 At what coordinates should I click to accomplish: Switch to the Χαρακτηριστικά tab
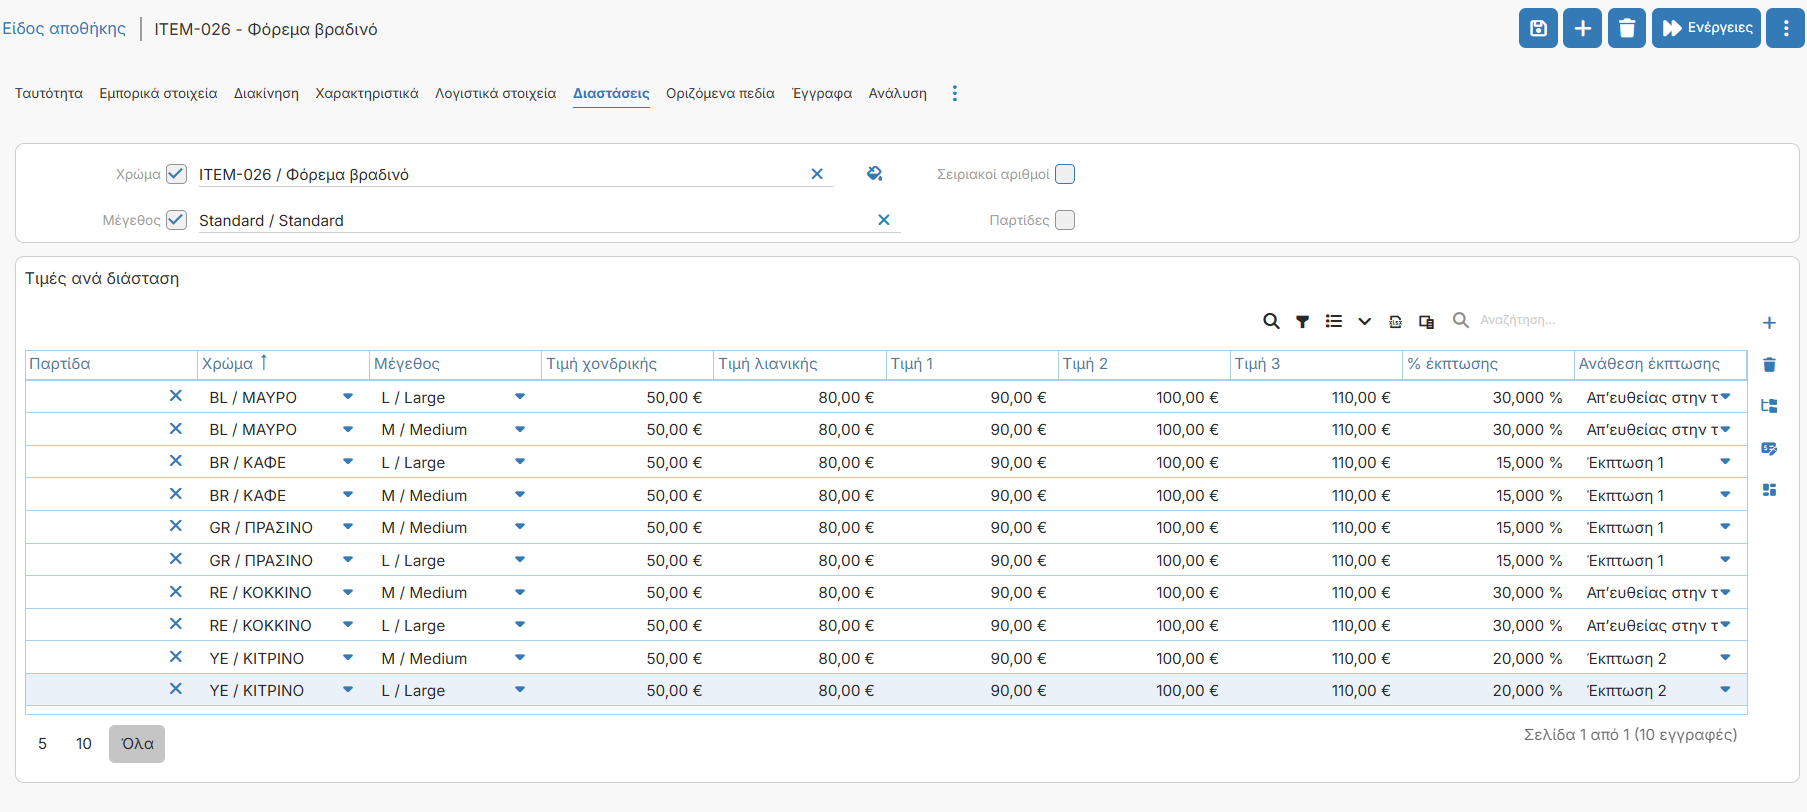point(367,93)
